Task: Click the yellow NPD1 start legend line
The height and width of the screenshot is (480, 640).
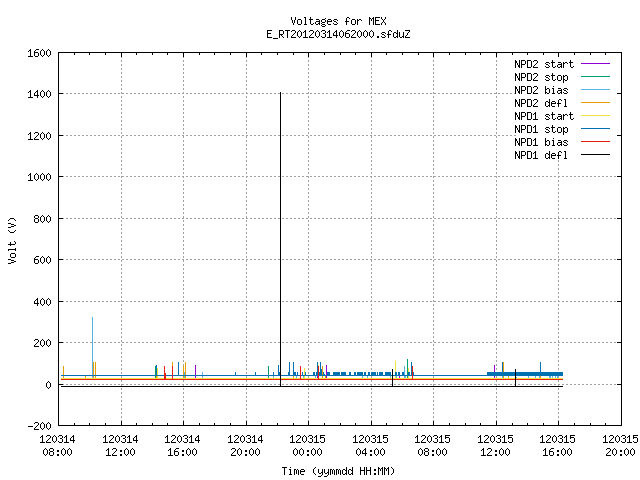Action: tap(596, 116)
